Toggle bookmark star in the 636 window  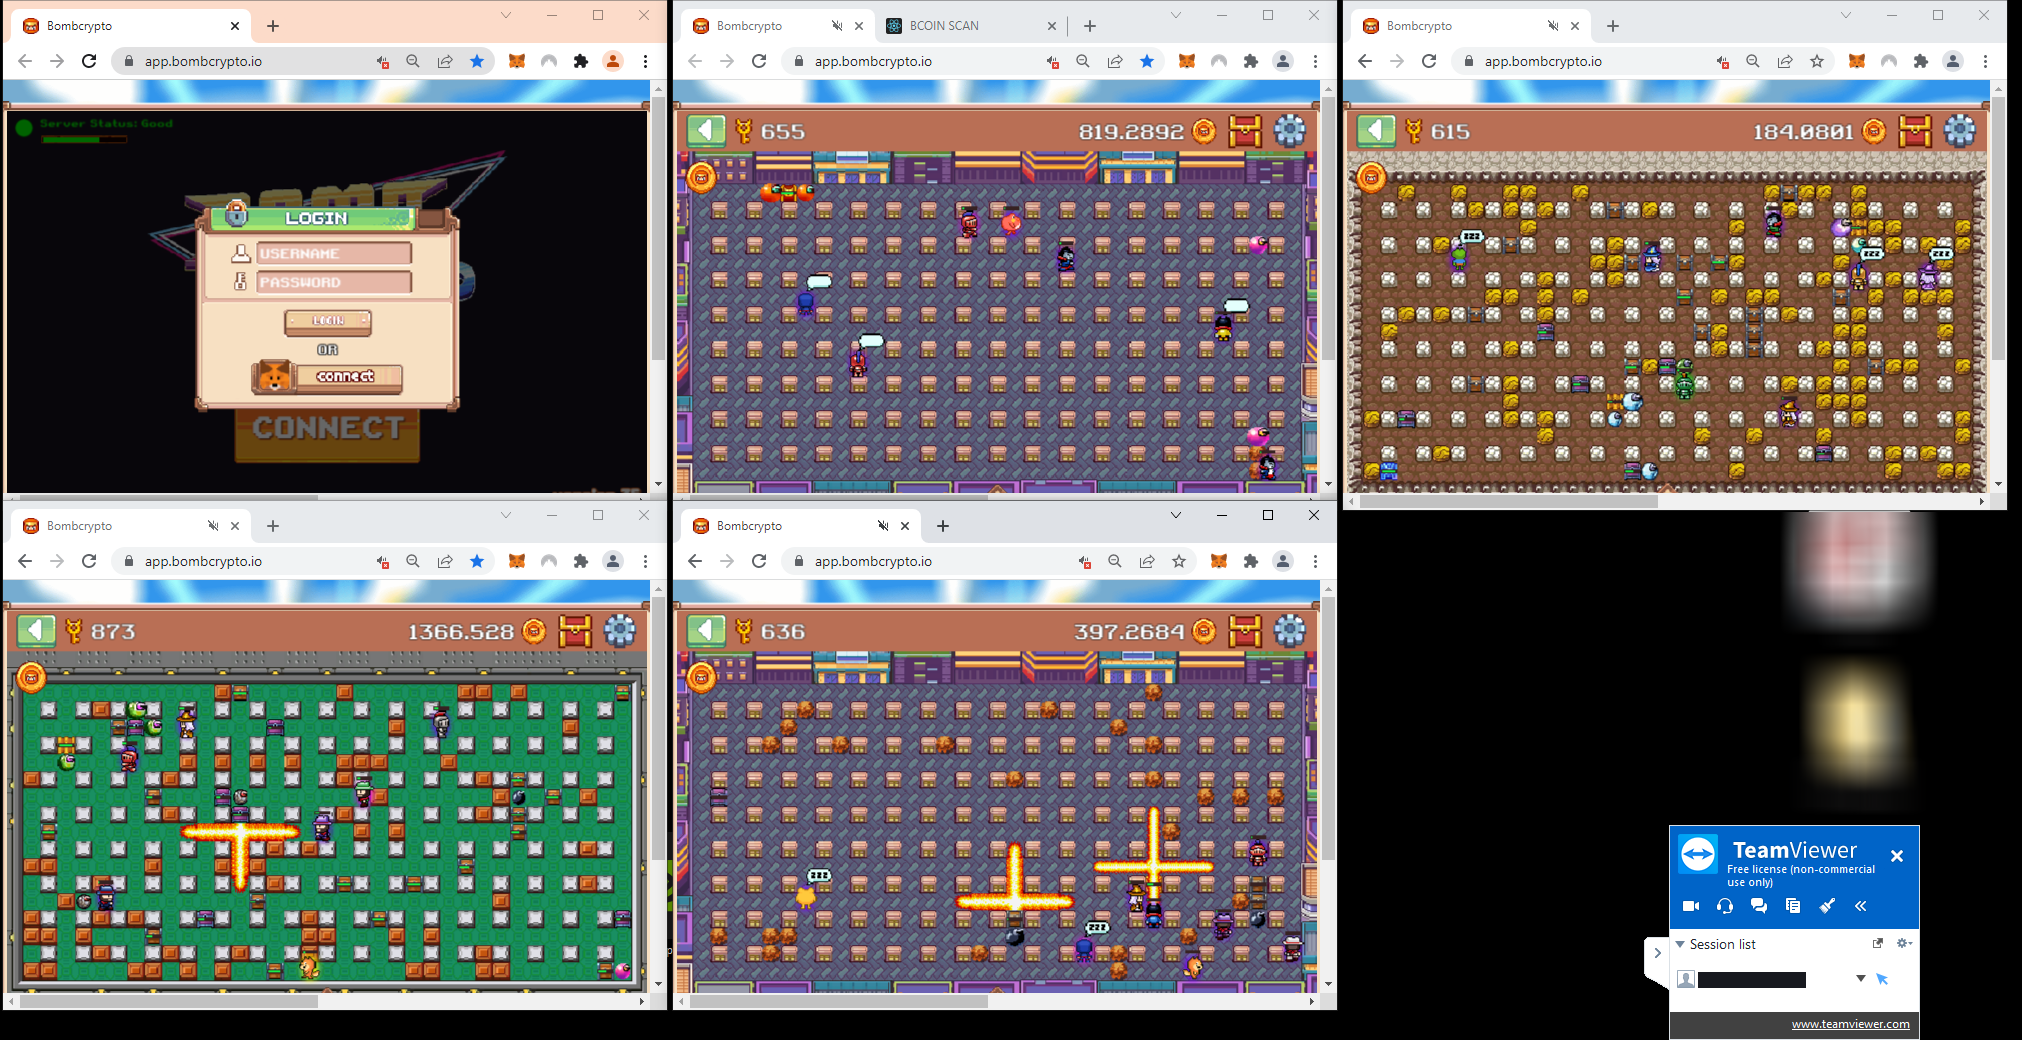coord(1179,561)
